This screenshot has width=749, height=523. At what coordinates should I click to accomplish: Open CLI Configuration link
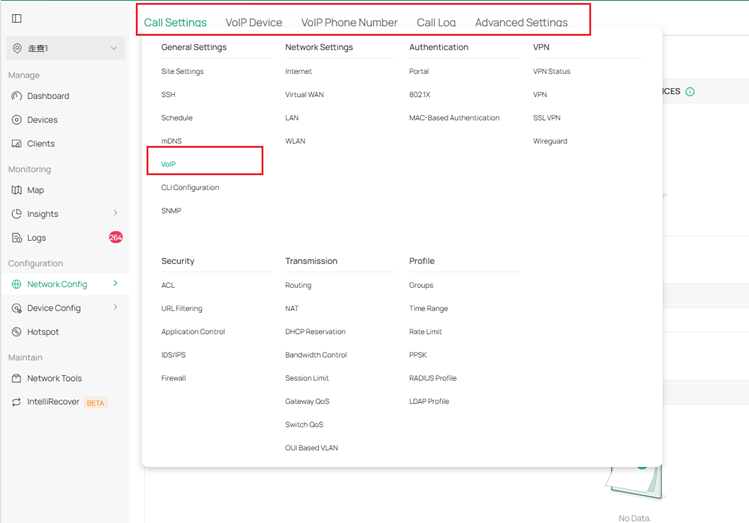pos(190,188)
